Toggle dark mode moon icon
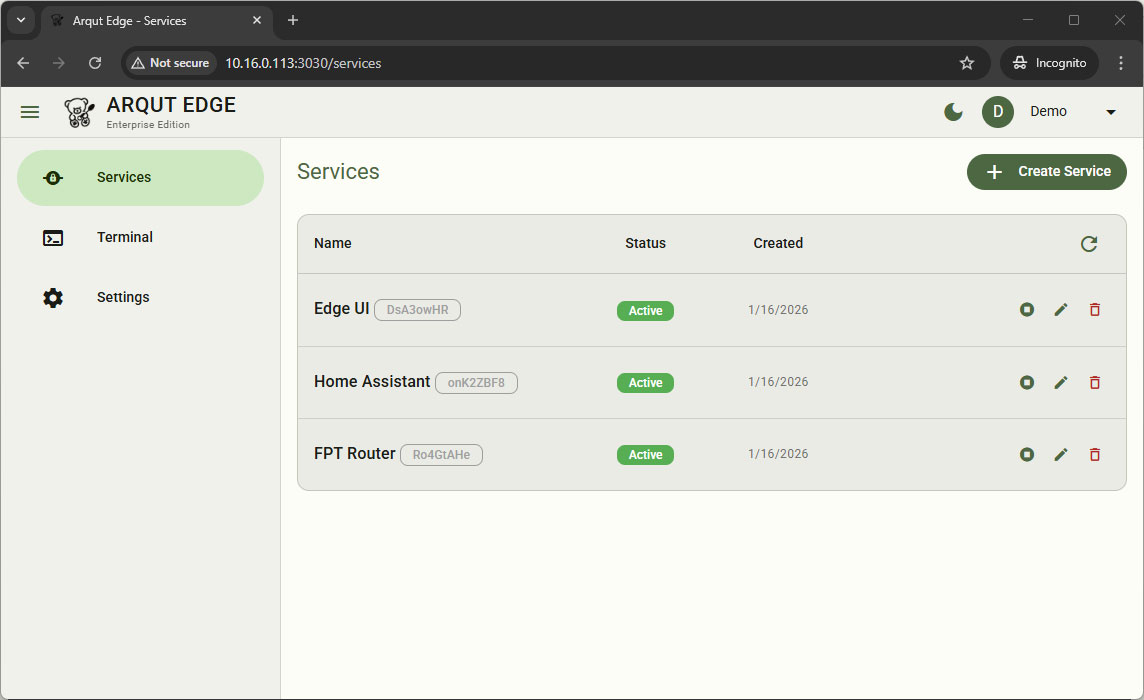 (953, 112)
